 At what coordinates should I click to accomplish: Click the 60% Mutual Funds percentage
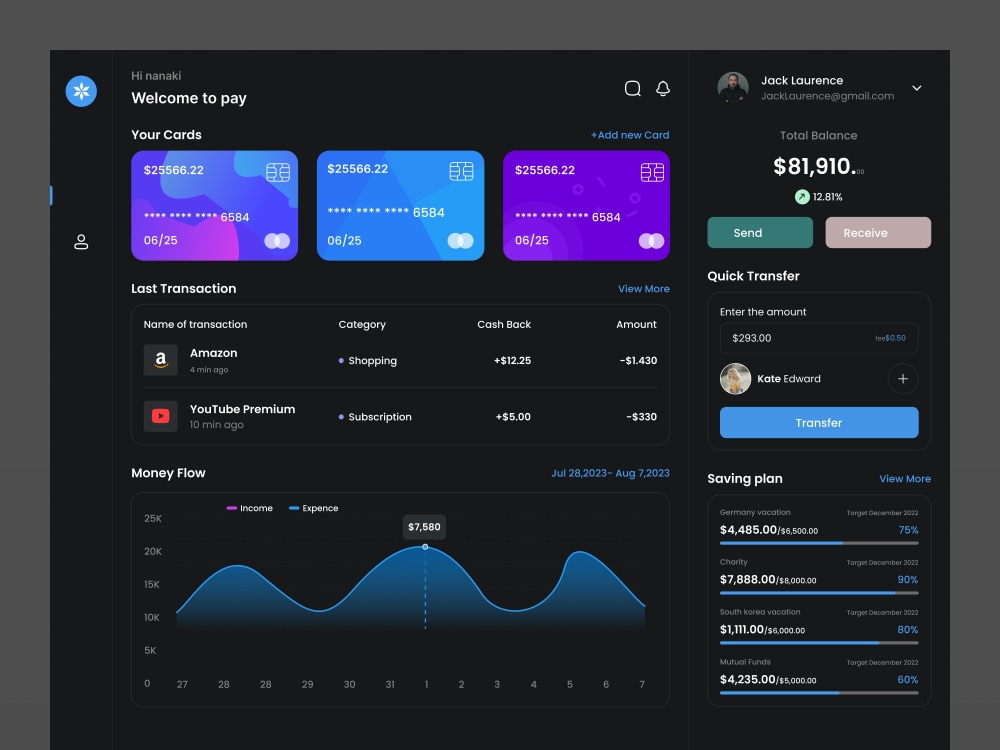(908, 680)
